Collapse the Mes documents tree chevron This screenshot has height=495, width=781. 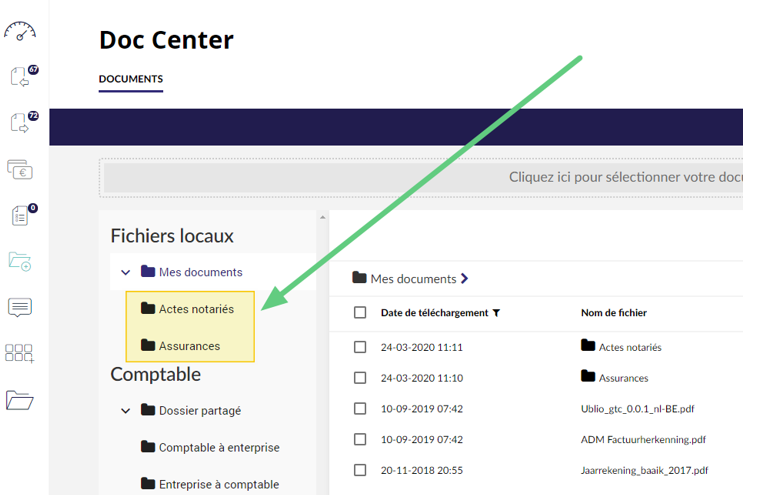coord(126,272)
